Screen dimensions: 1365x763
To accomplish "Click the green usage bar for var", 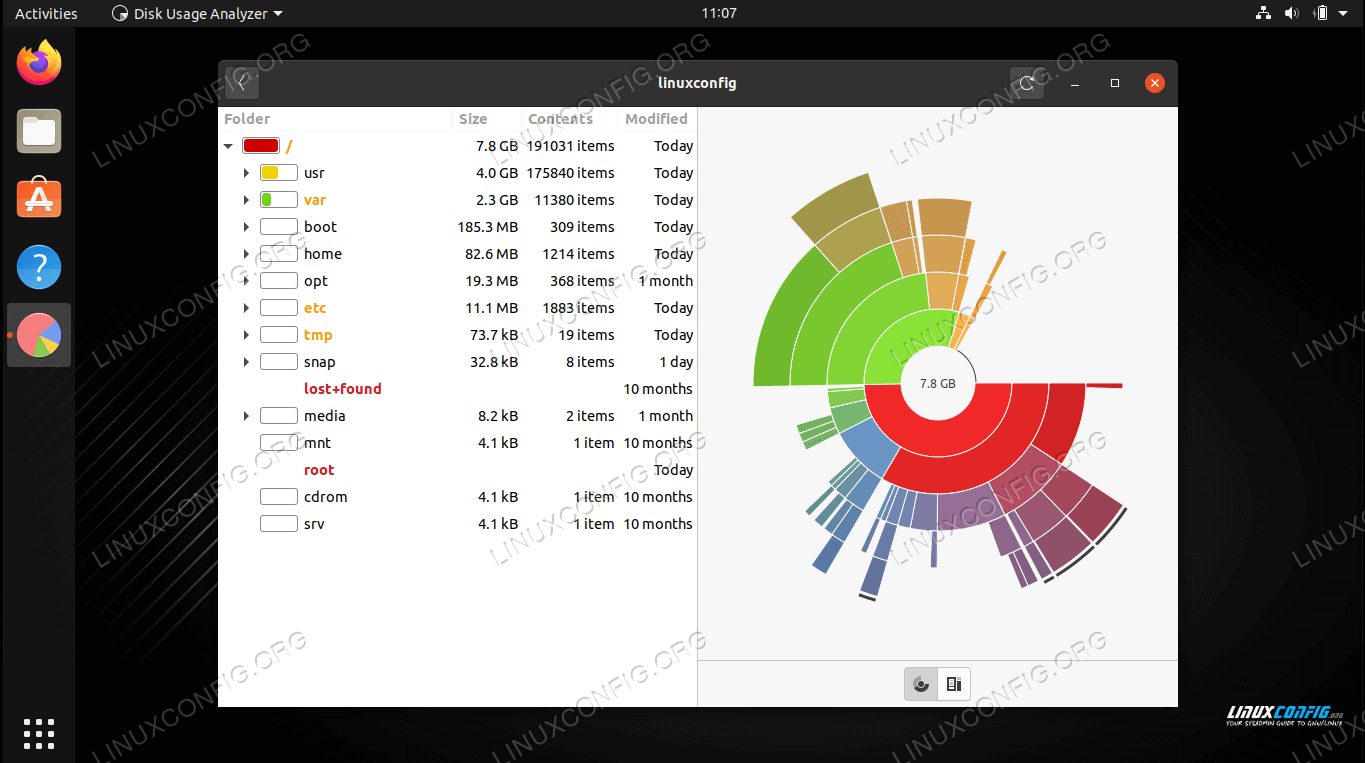I will coord(279,200).
